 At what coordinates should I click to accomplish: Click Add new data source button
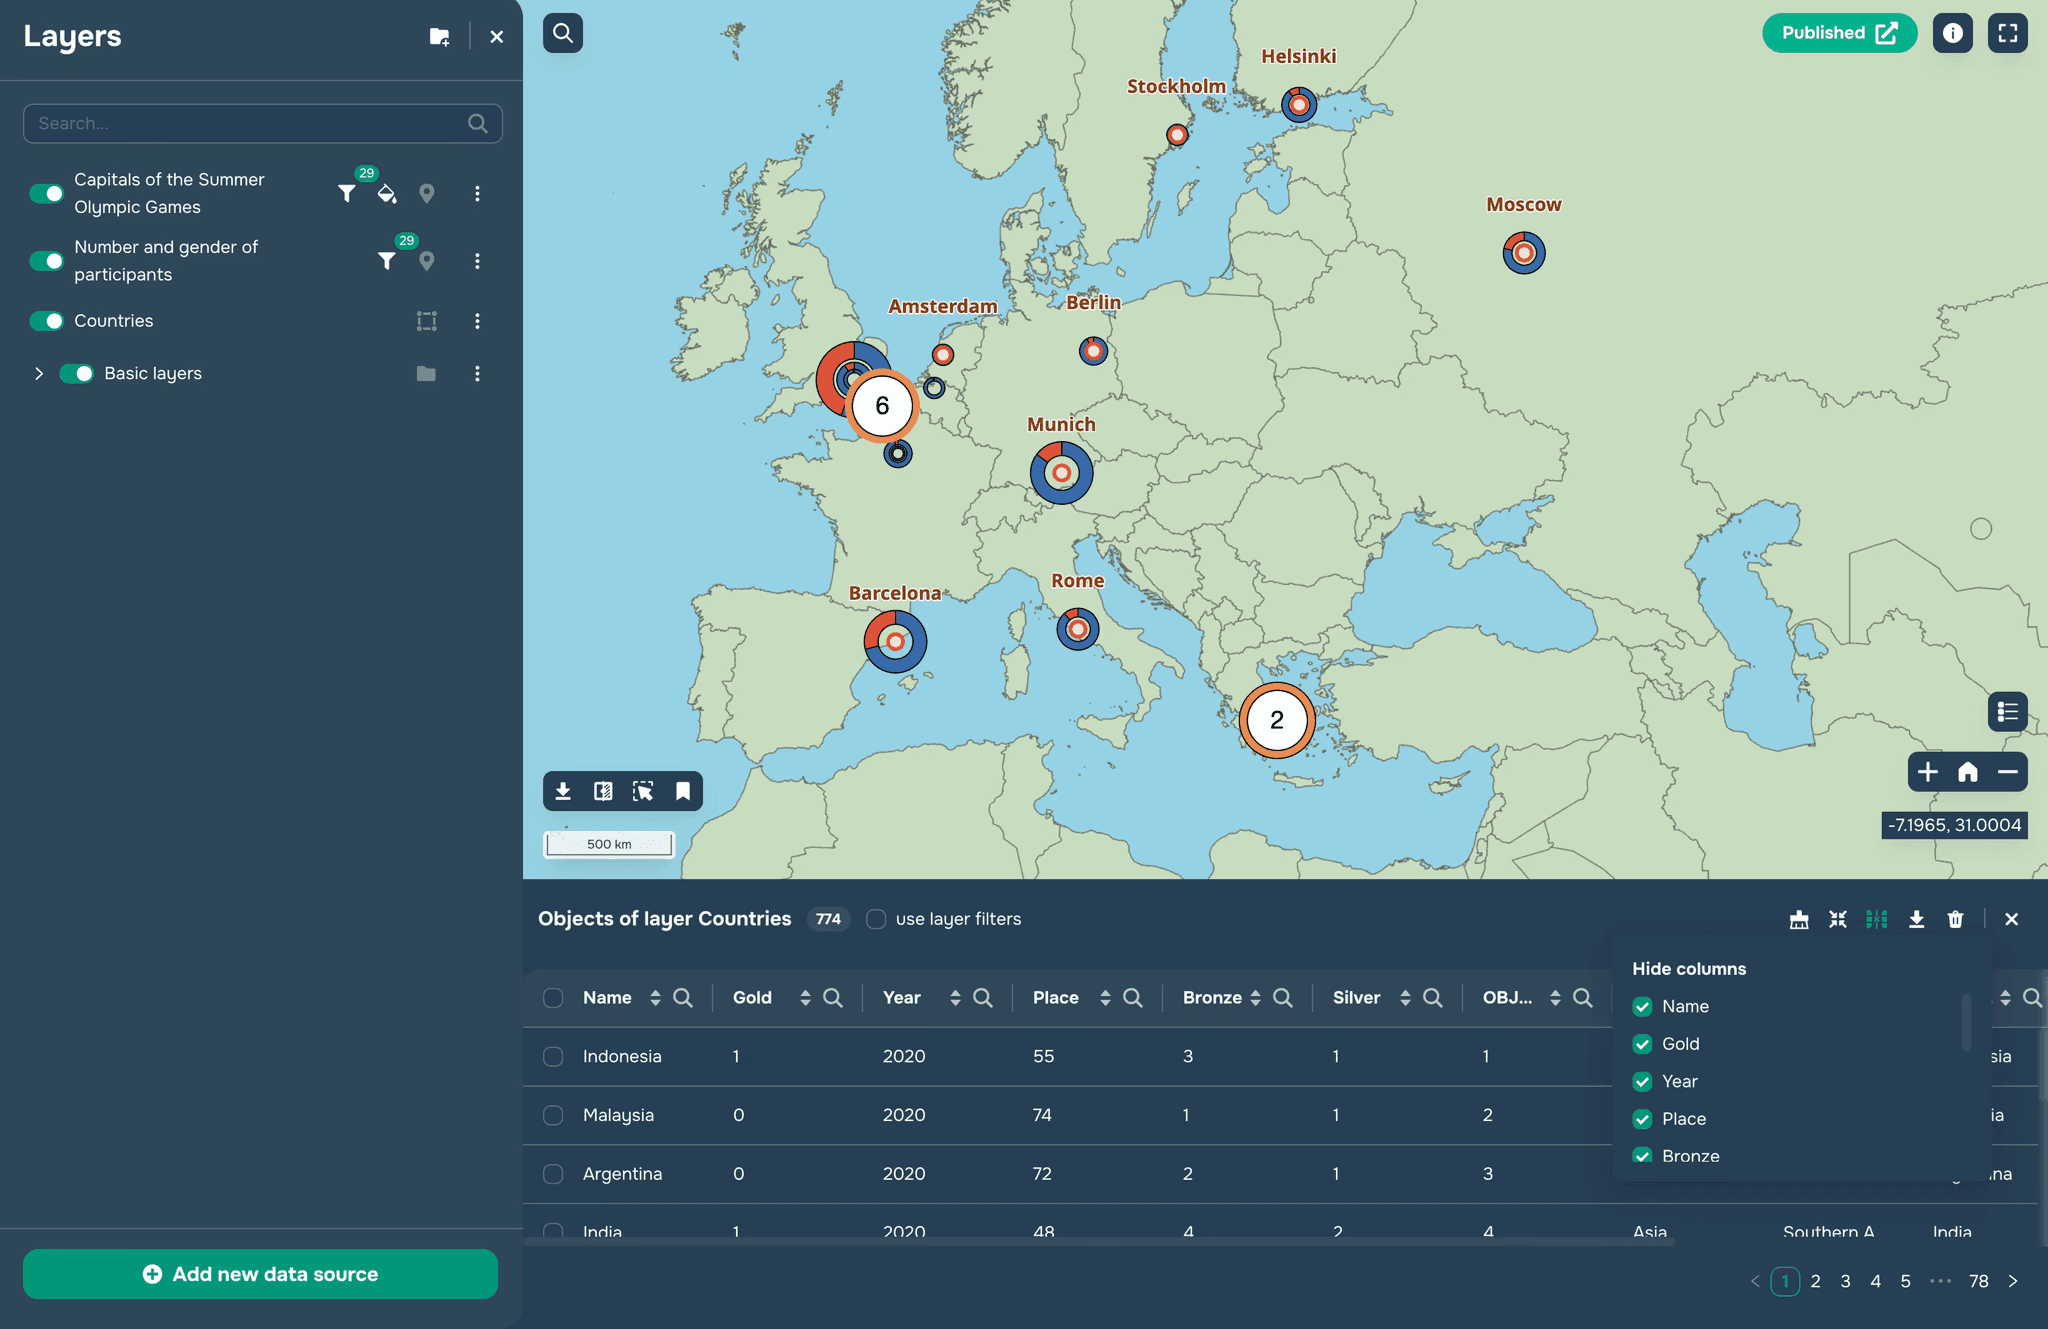click(260, 1274)
